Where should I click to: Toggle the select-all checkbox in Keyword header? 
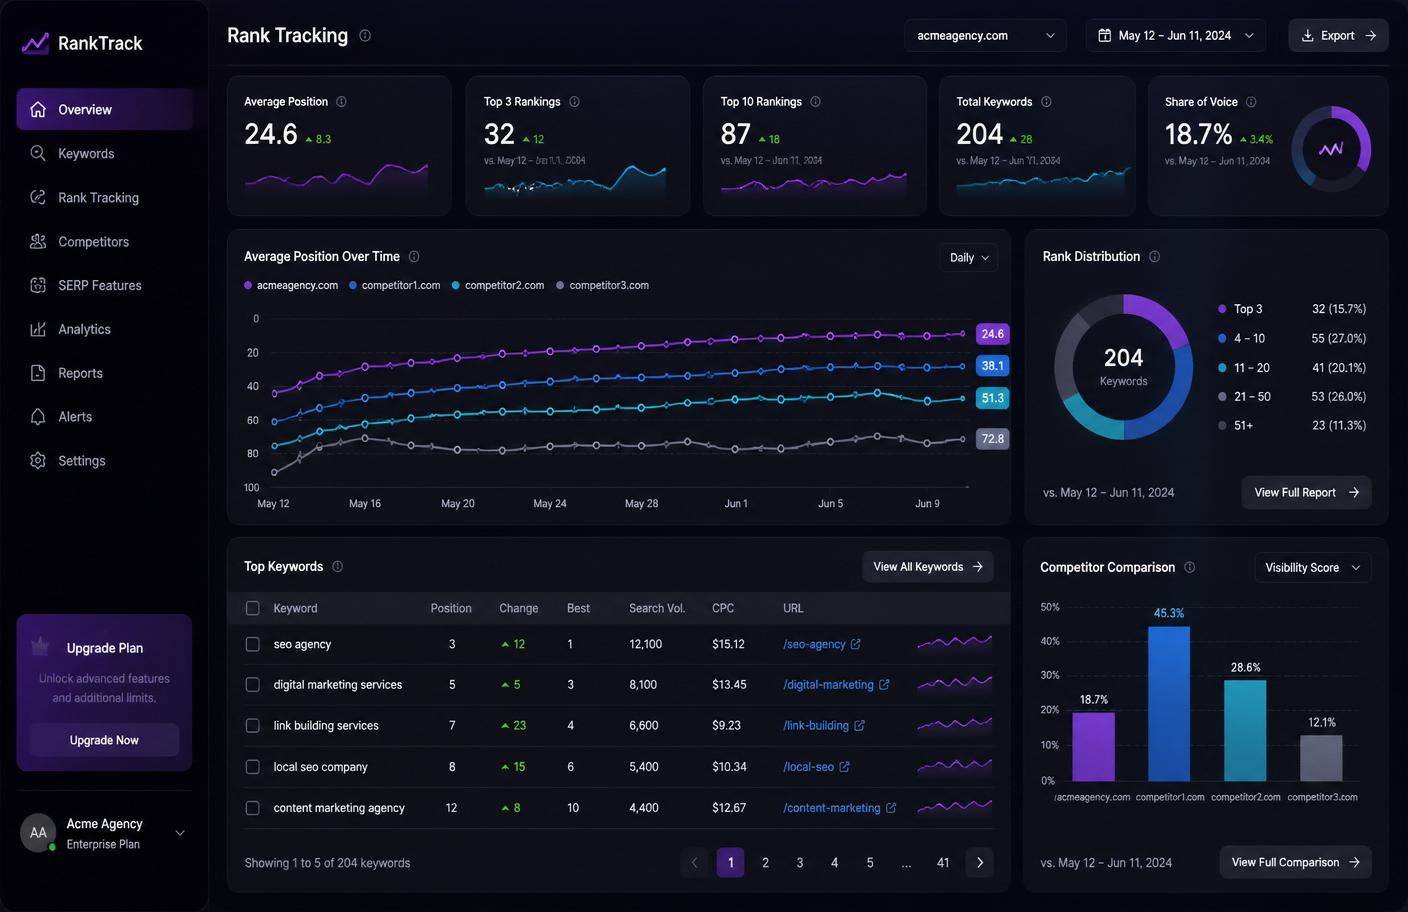pos(253,608)
